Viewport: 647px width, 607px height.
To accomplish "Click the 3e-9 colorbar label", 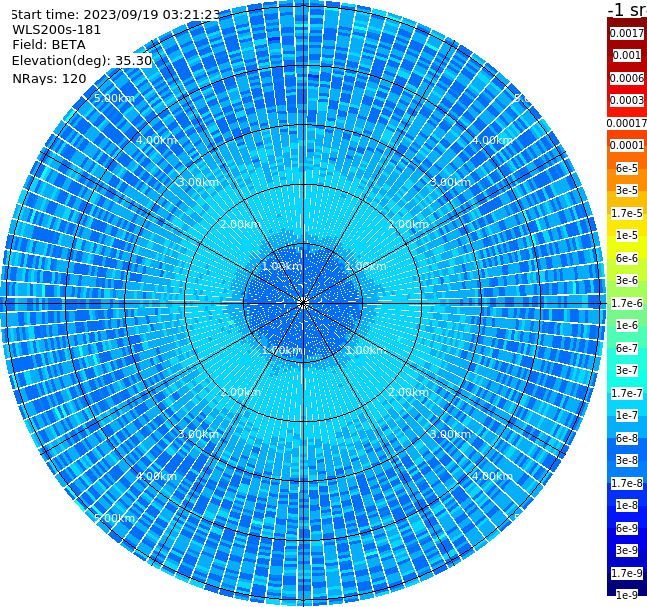I will pos(627,550).
